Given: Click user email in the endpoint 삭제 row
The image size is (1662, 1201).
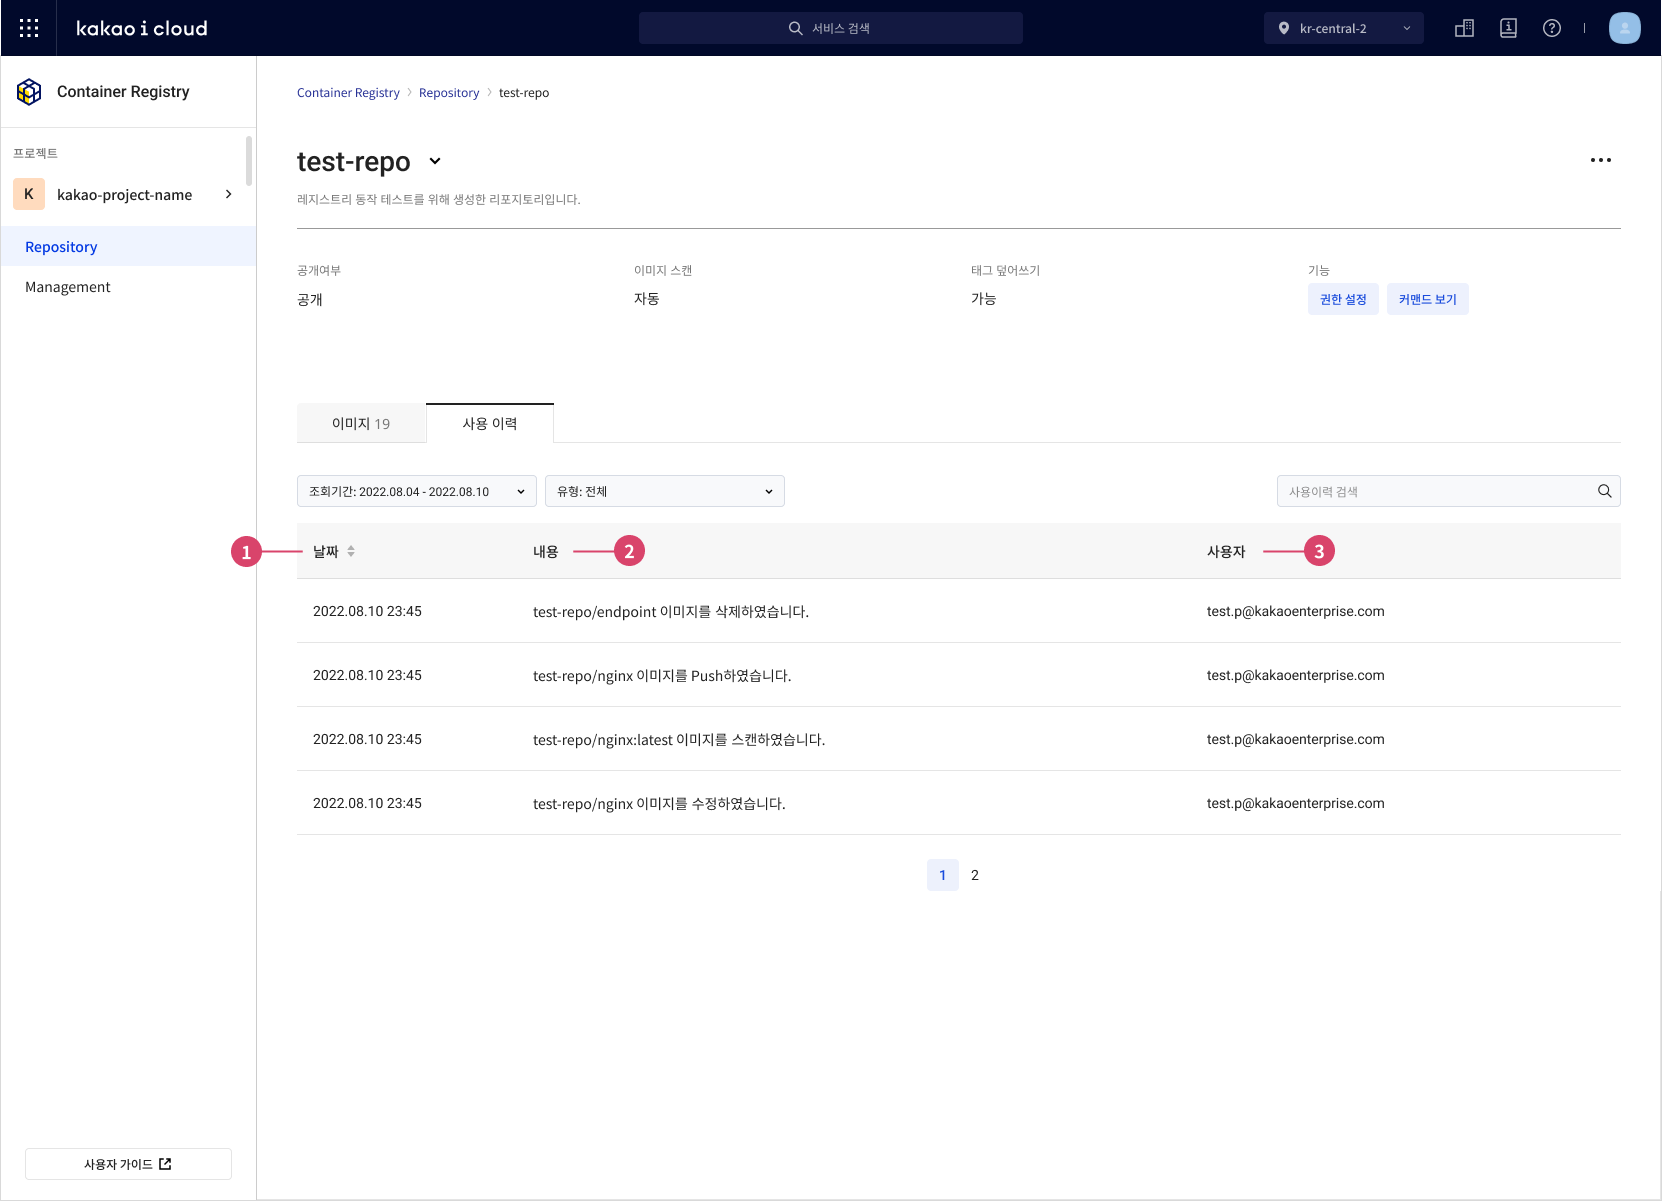Looking at the screenshot, I should tap(1295, 611).
